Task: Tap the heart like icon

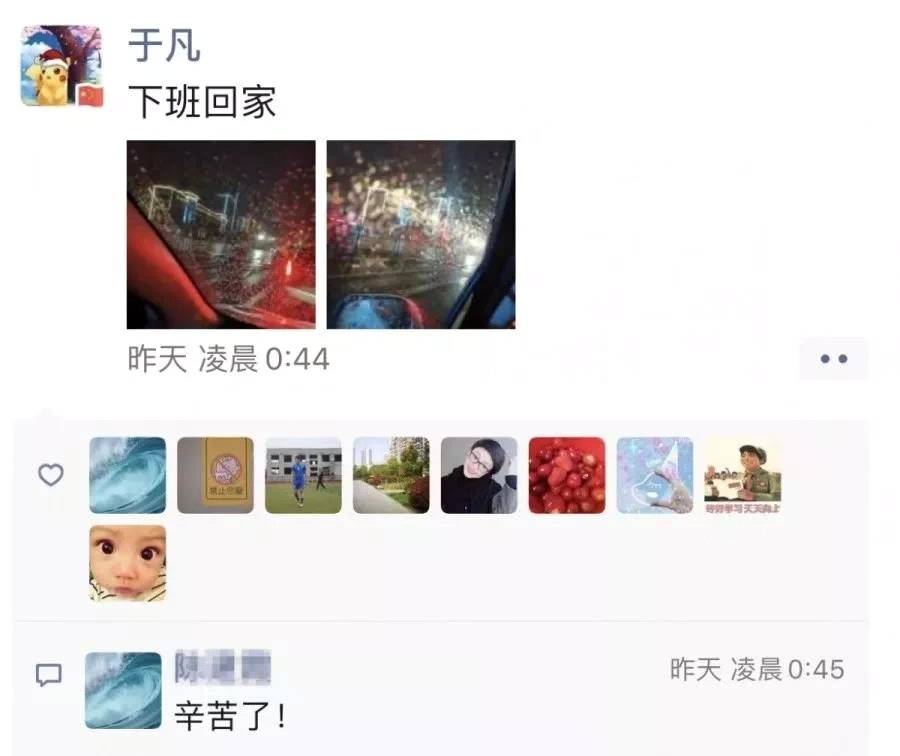Action: [51, 475]
